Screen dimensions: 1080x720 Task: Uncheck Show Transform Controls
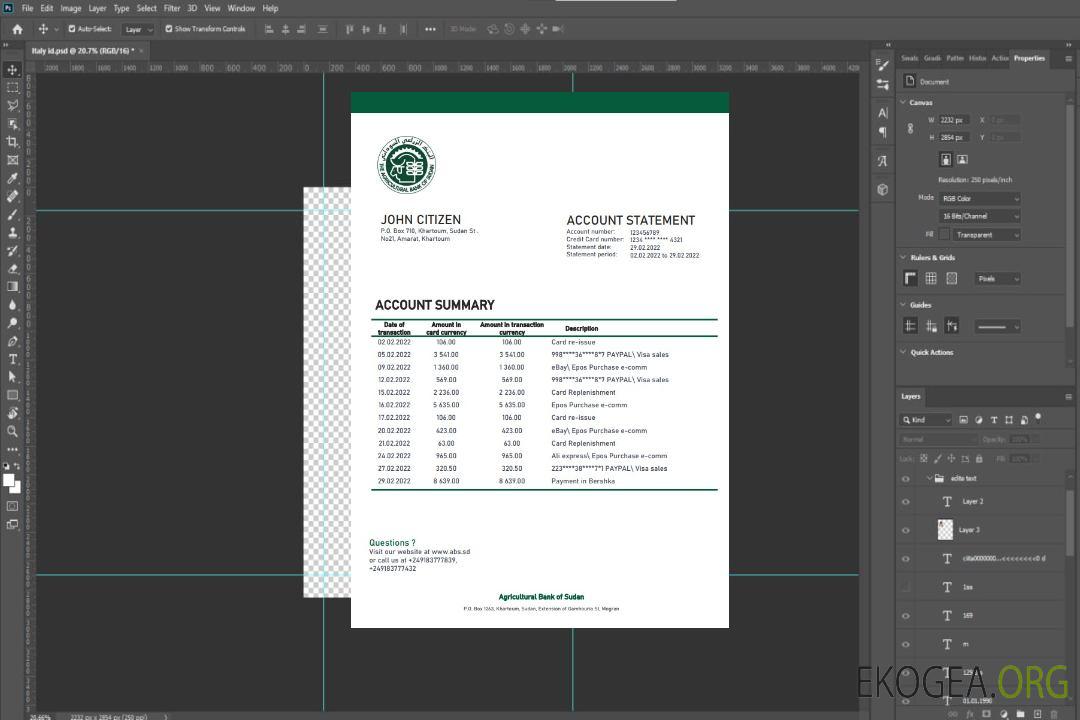point(169,29)
